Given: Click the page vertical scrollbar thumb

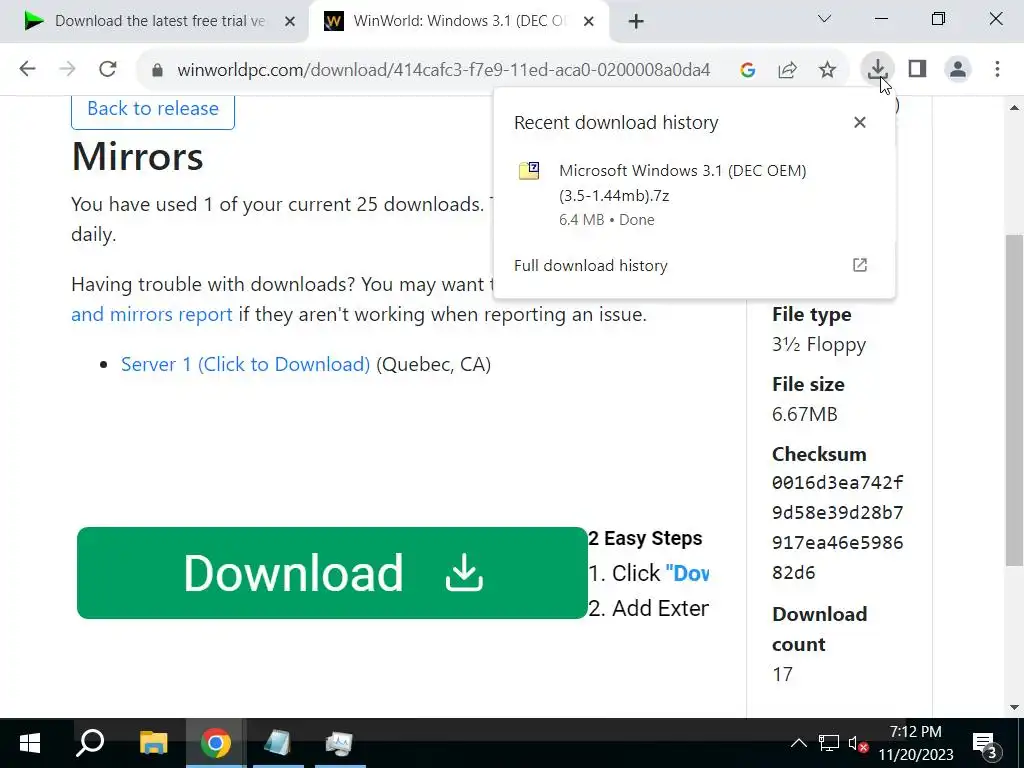Looking at the screenshot, I should pyautogui.click(x=1014, y=400).
